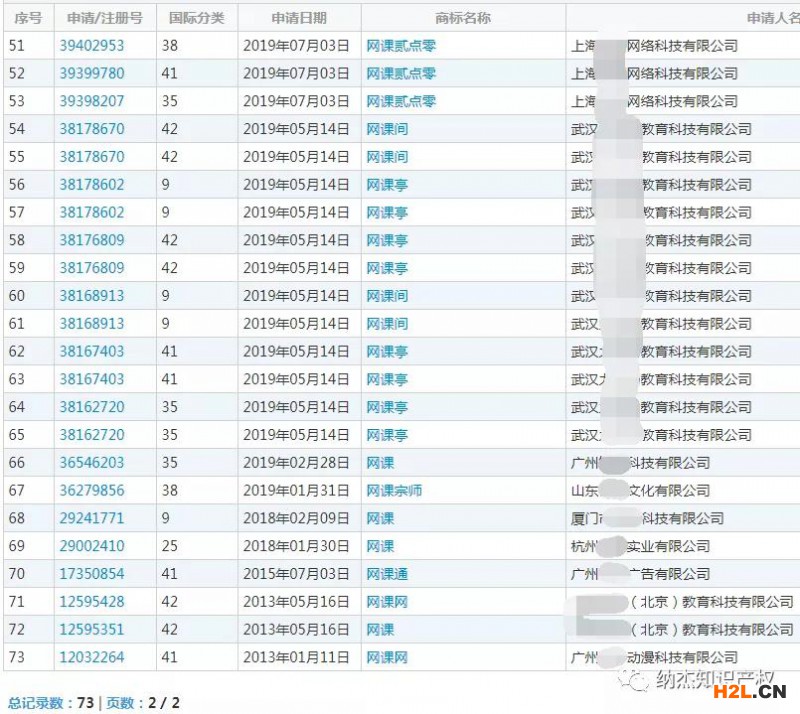This screenshot has height=714, width=800.
Task: Open registration 38178670 in row 54
Action: pos(92,129)
